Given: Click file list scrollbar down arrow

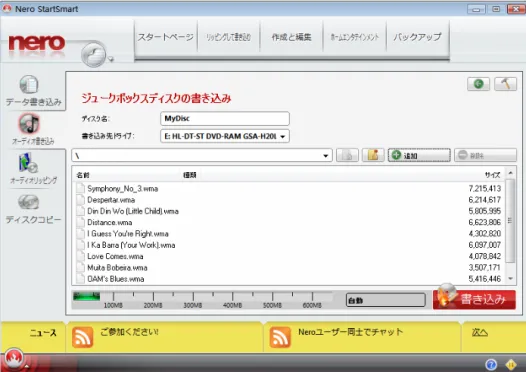Looking at the screenshot, I should (x=510, y=278).
